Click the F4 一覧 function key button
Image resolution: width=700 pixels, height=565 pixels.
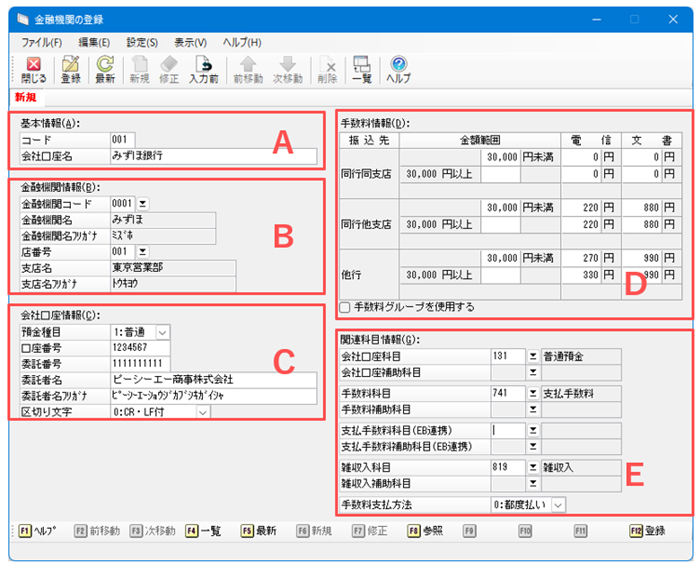point(202,531)
